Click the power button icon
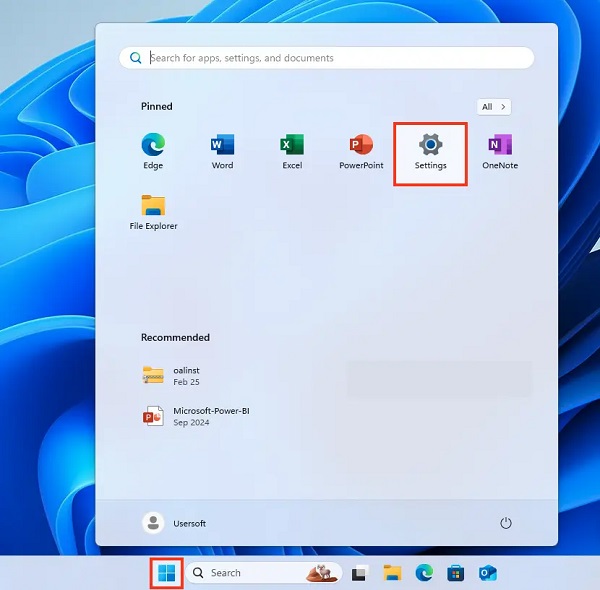The width and height of the screenshot is (600, 590). [506, 523]
